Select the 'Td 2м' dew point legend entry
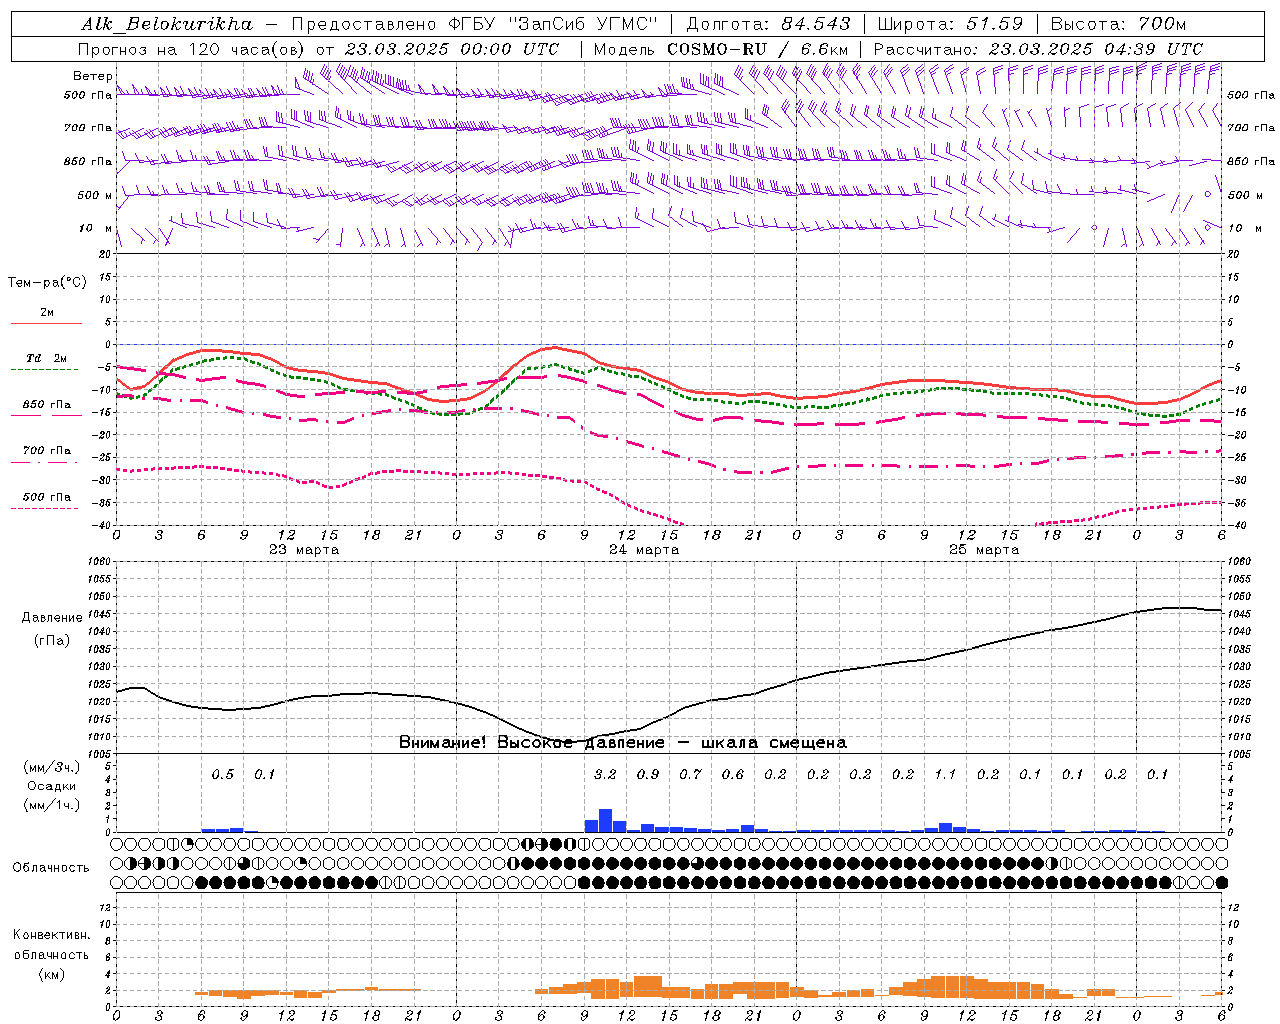The image size is (1280, 1024). pos(47,358)
